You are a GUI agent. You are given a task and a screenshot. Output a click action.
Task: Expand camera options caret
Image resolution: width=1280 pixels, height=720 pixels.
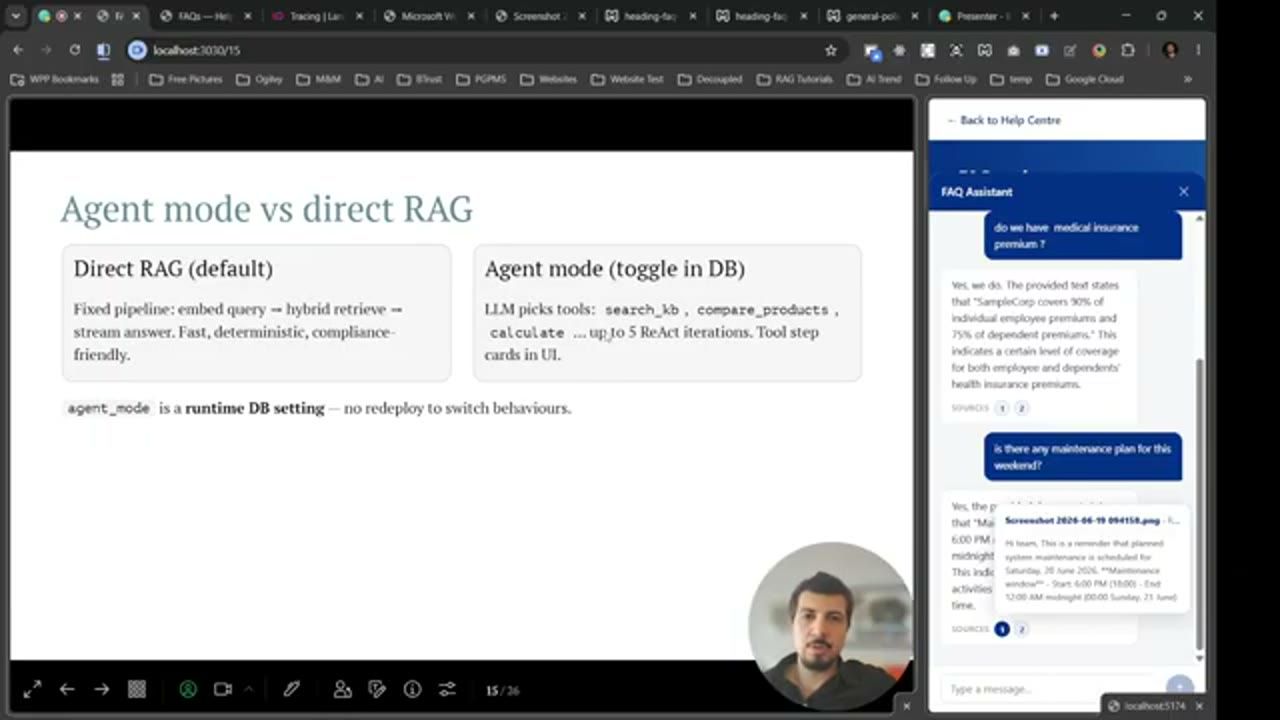point(248,688)
